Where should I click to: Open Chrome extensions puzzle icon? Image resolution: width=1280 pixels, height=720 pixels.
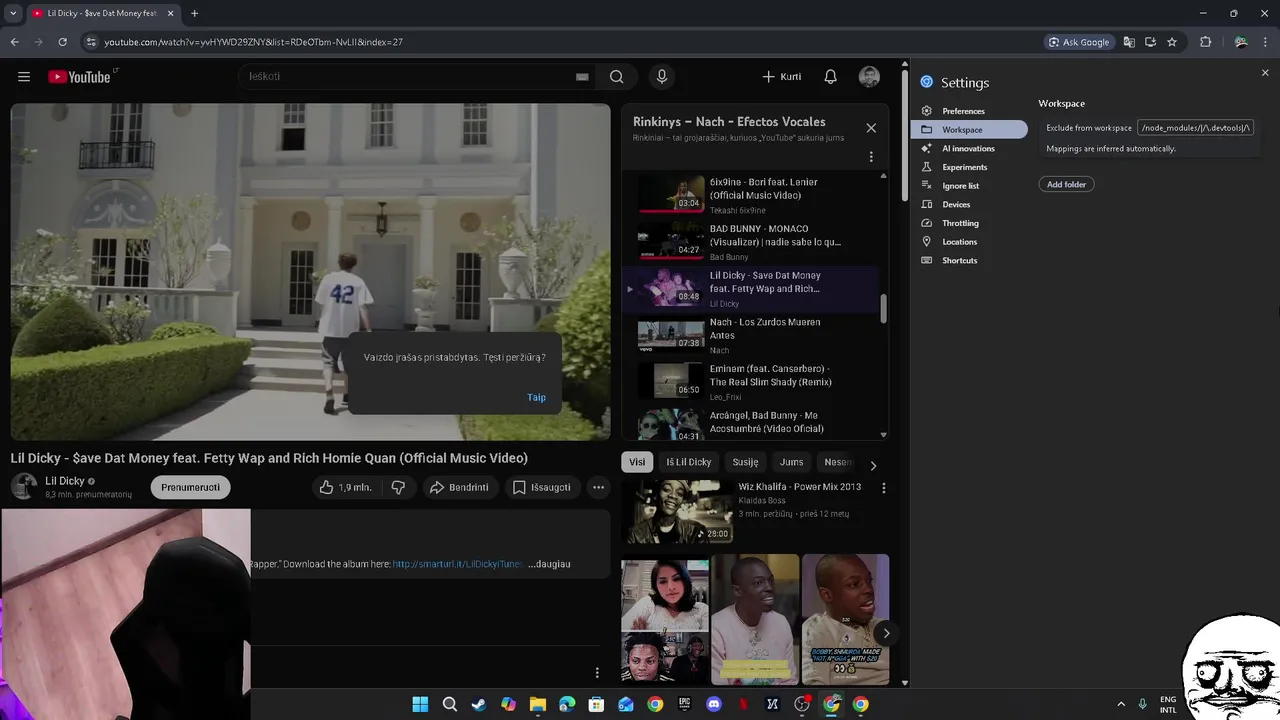pos(1205,42)
